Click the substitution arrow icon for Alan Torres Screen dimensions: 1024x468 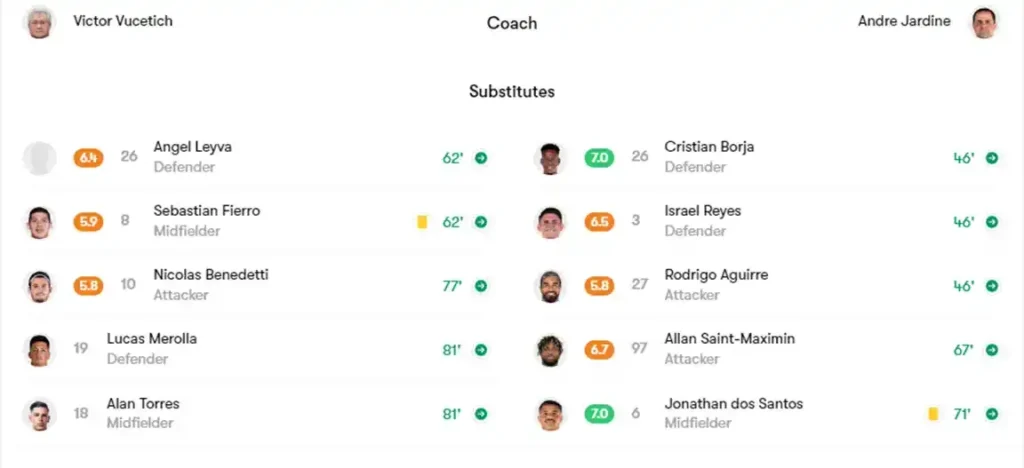(481, 414)
